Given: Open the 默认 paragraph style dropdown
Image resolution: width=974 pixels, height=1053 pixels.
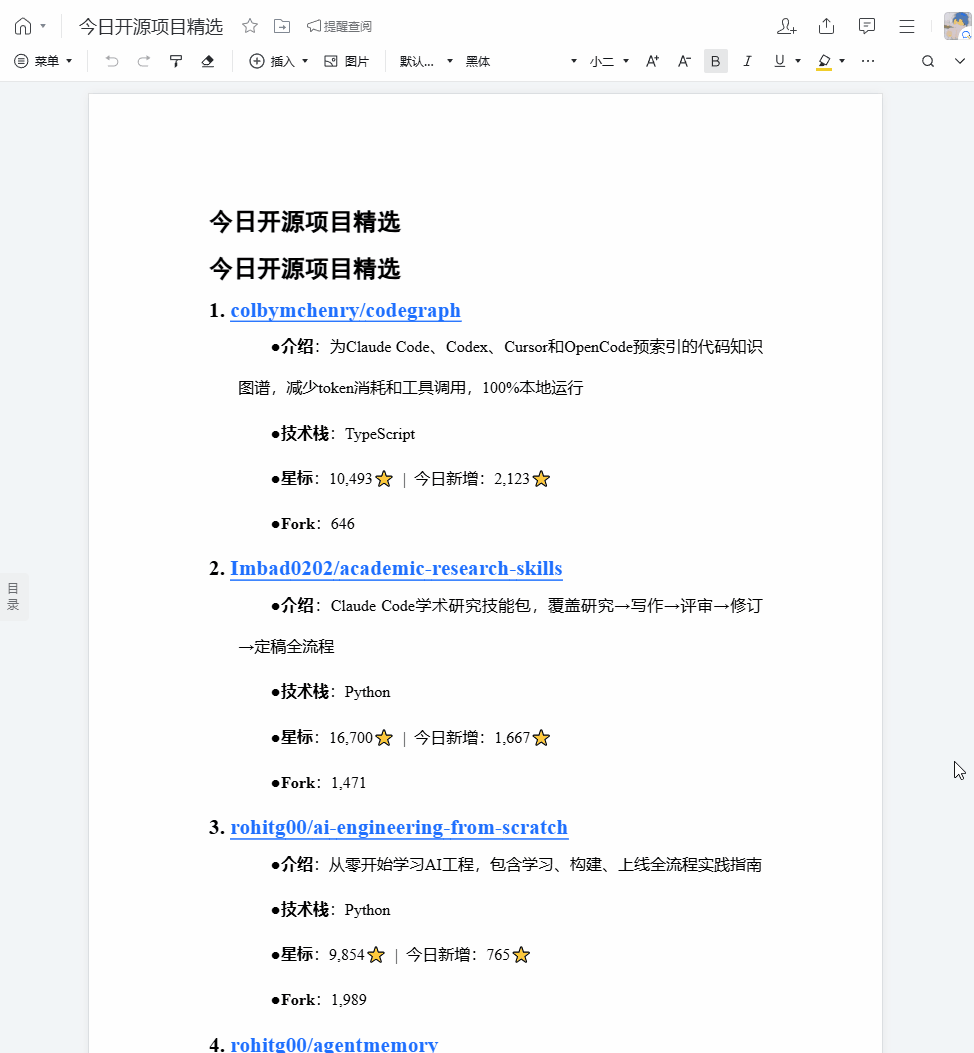Looking at the screenshot, I should pyautogui.click(x=426, y=61).
